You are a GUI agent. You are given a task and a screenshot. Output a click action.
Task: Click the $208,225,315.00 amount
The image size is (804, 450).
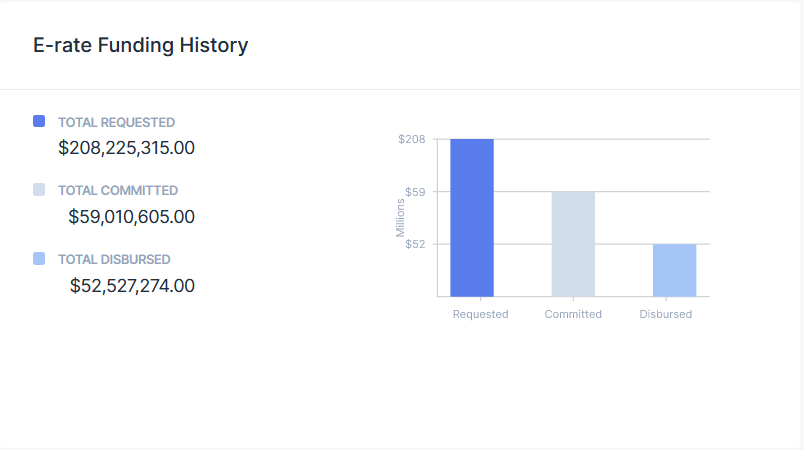tap(126, 148)
